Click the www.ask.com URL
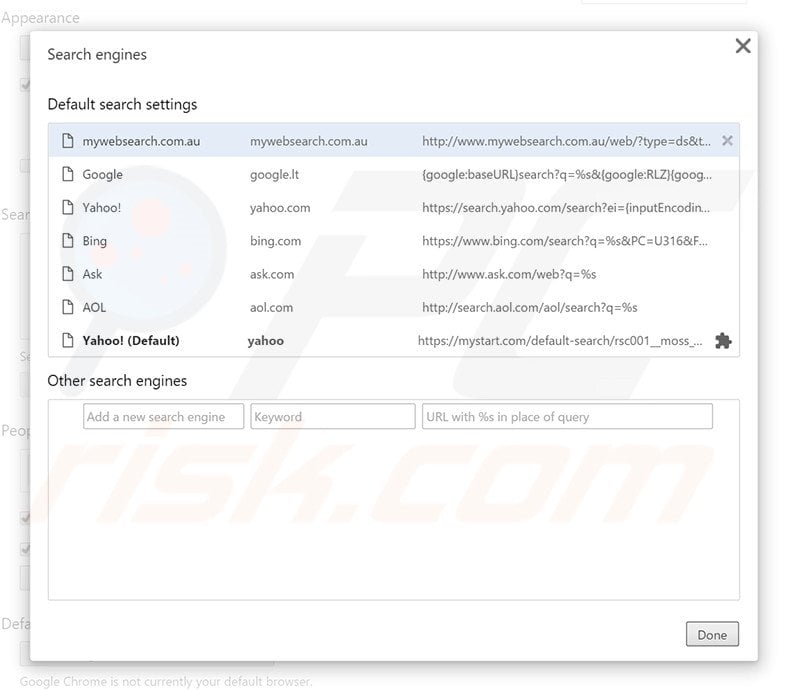The height and width of the screenshot is (690, 790). coord(509,274)
